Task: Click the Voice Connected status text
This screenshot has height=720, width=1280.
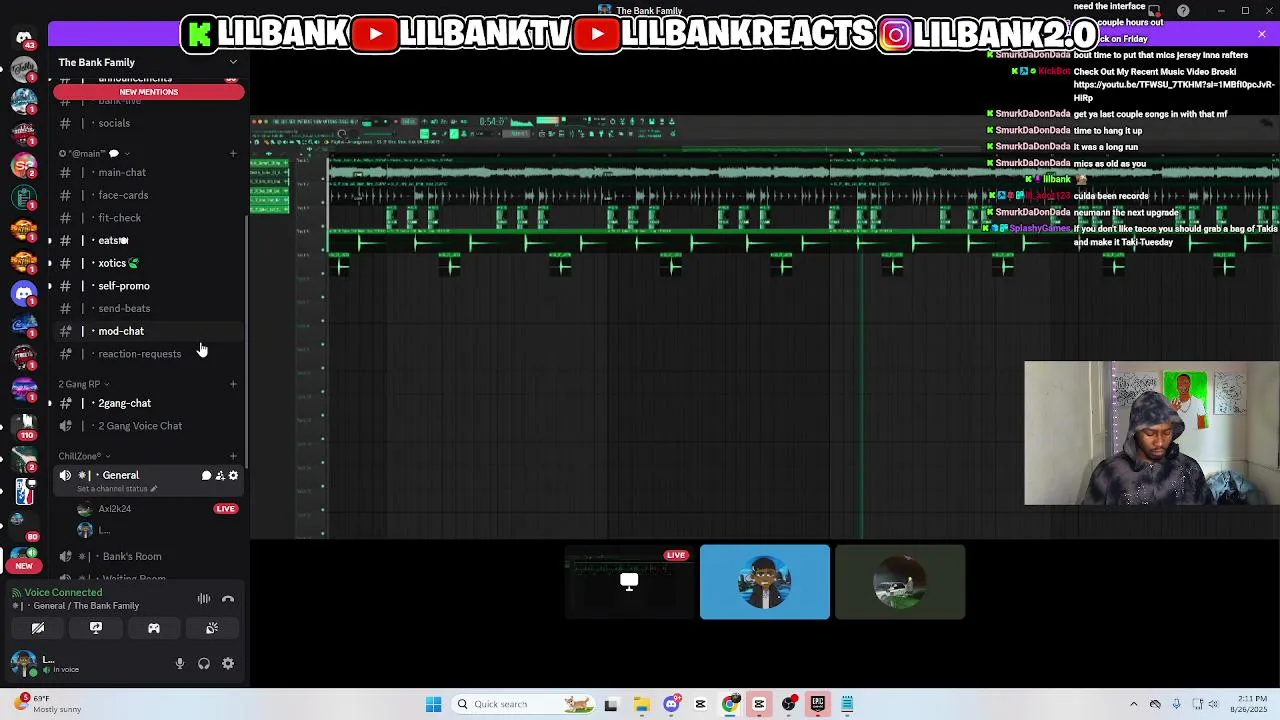Action: pos(63,592)
